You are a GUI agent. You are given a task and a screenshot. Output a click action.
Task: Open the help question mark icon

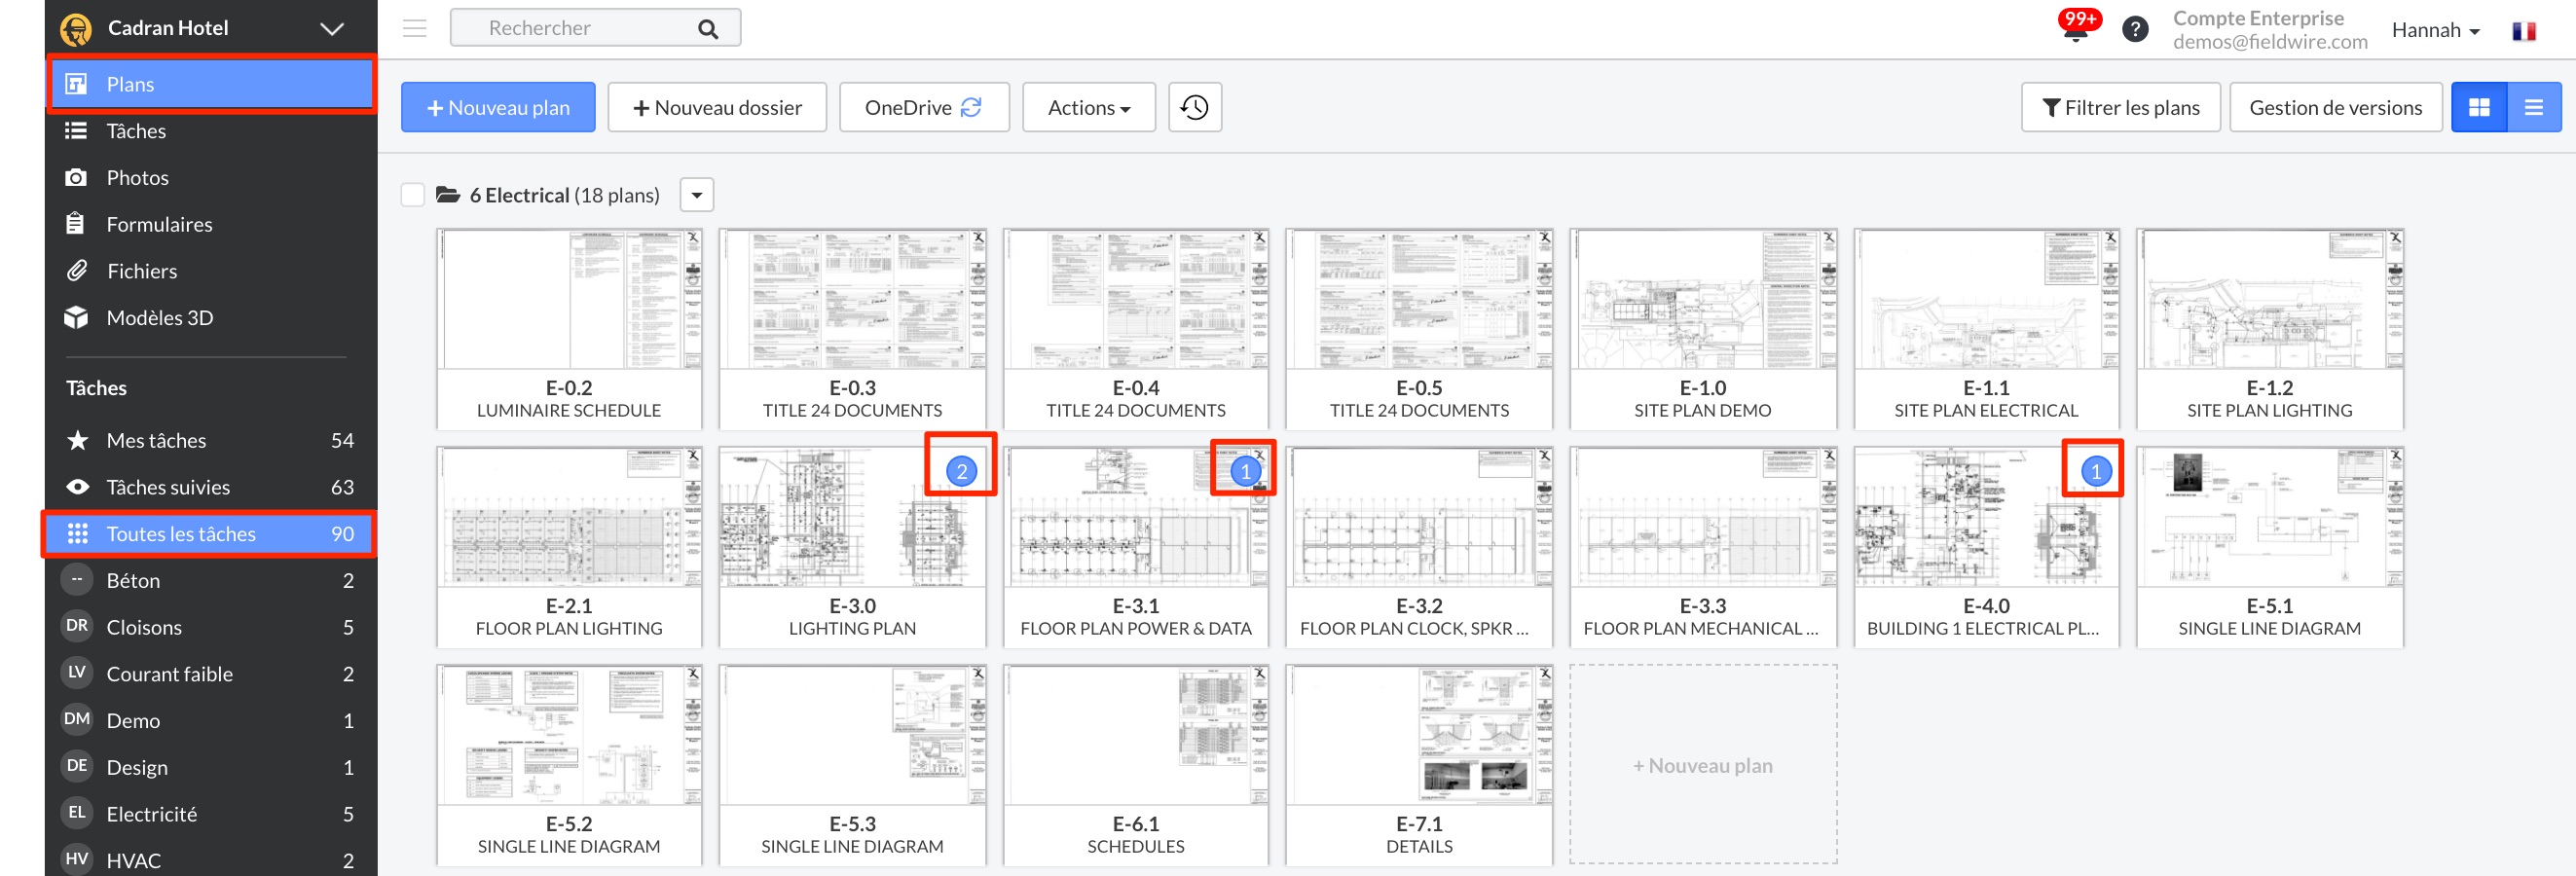tap(2135, 29)
